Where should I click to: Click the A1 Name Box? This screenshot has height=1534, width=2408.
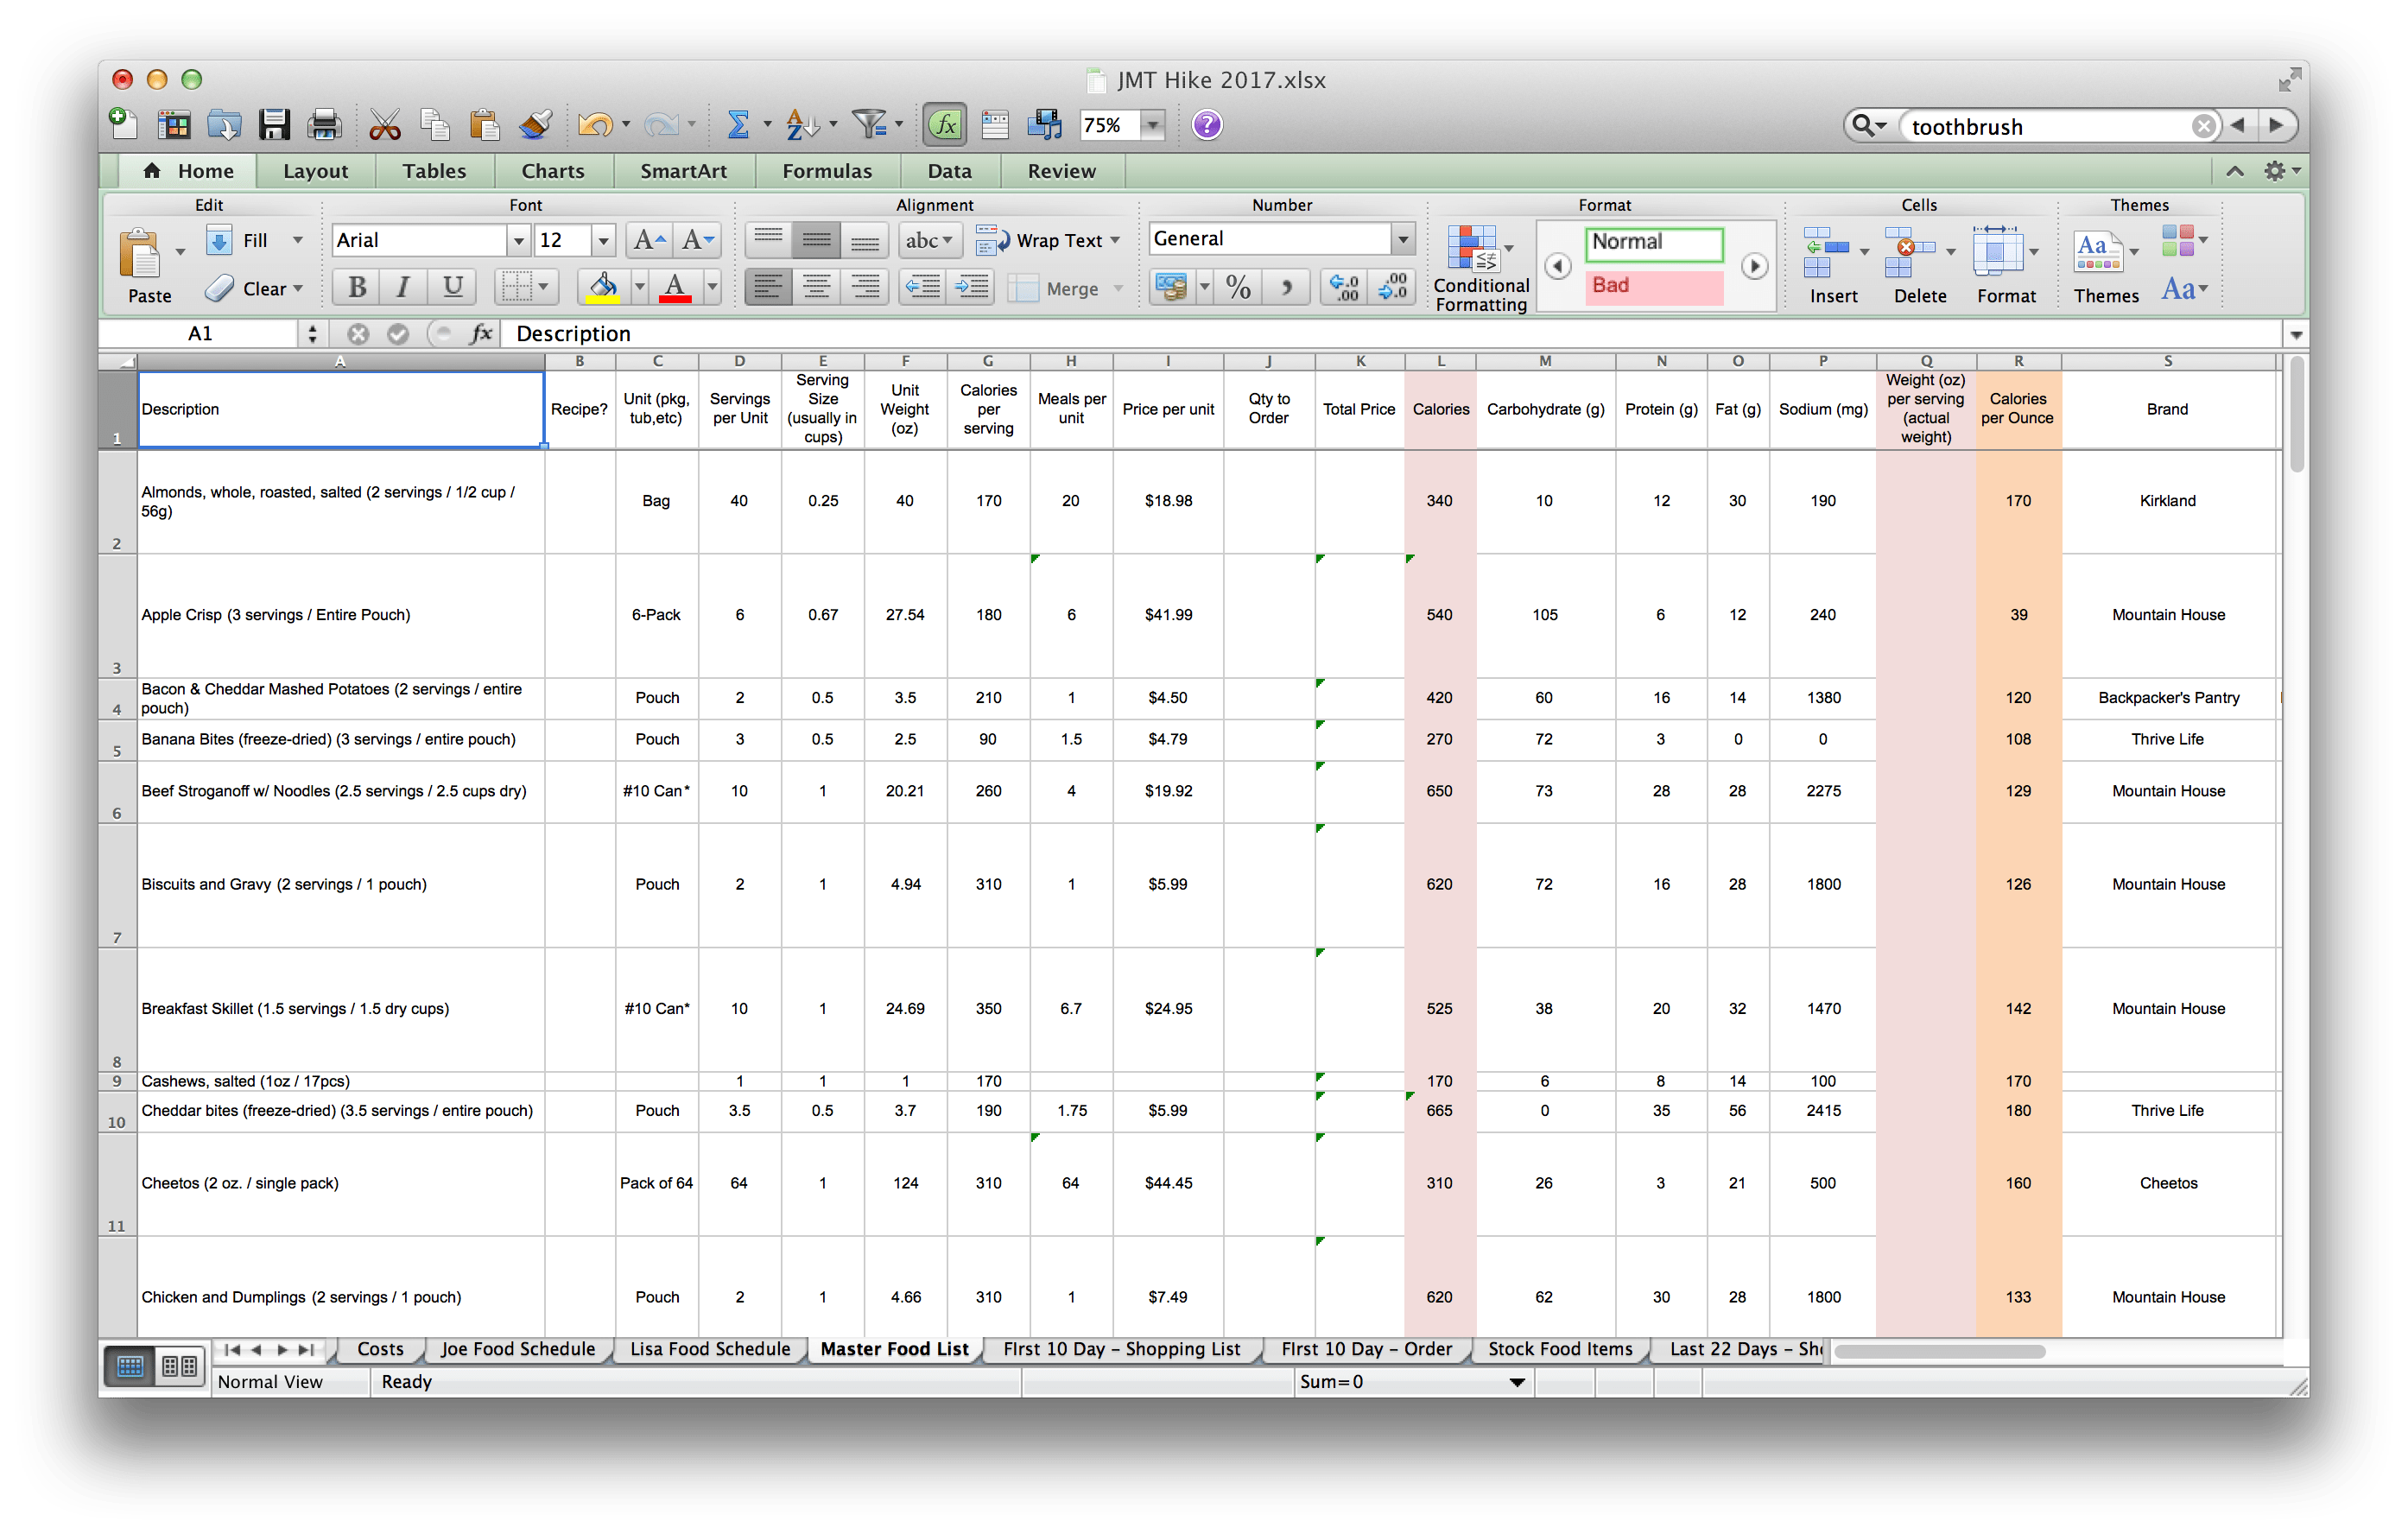pyautogui.click(x=200, y=334)
